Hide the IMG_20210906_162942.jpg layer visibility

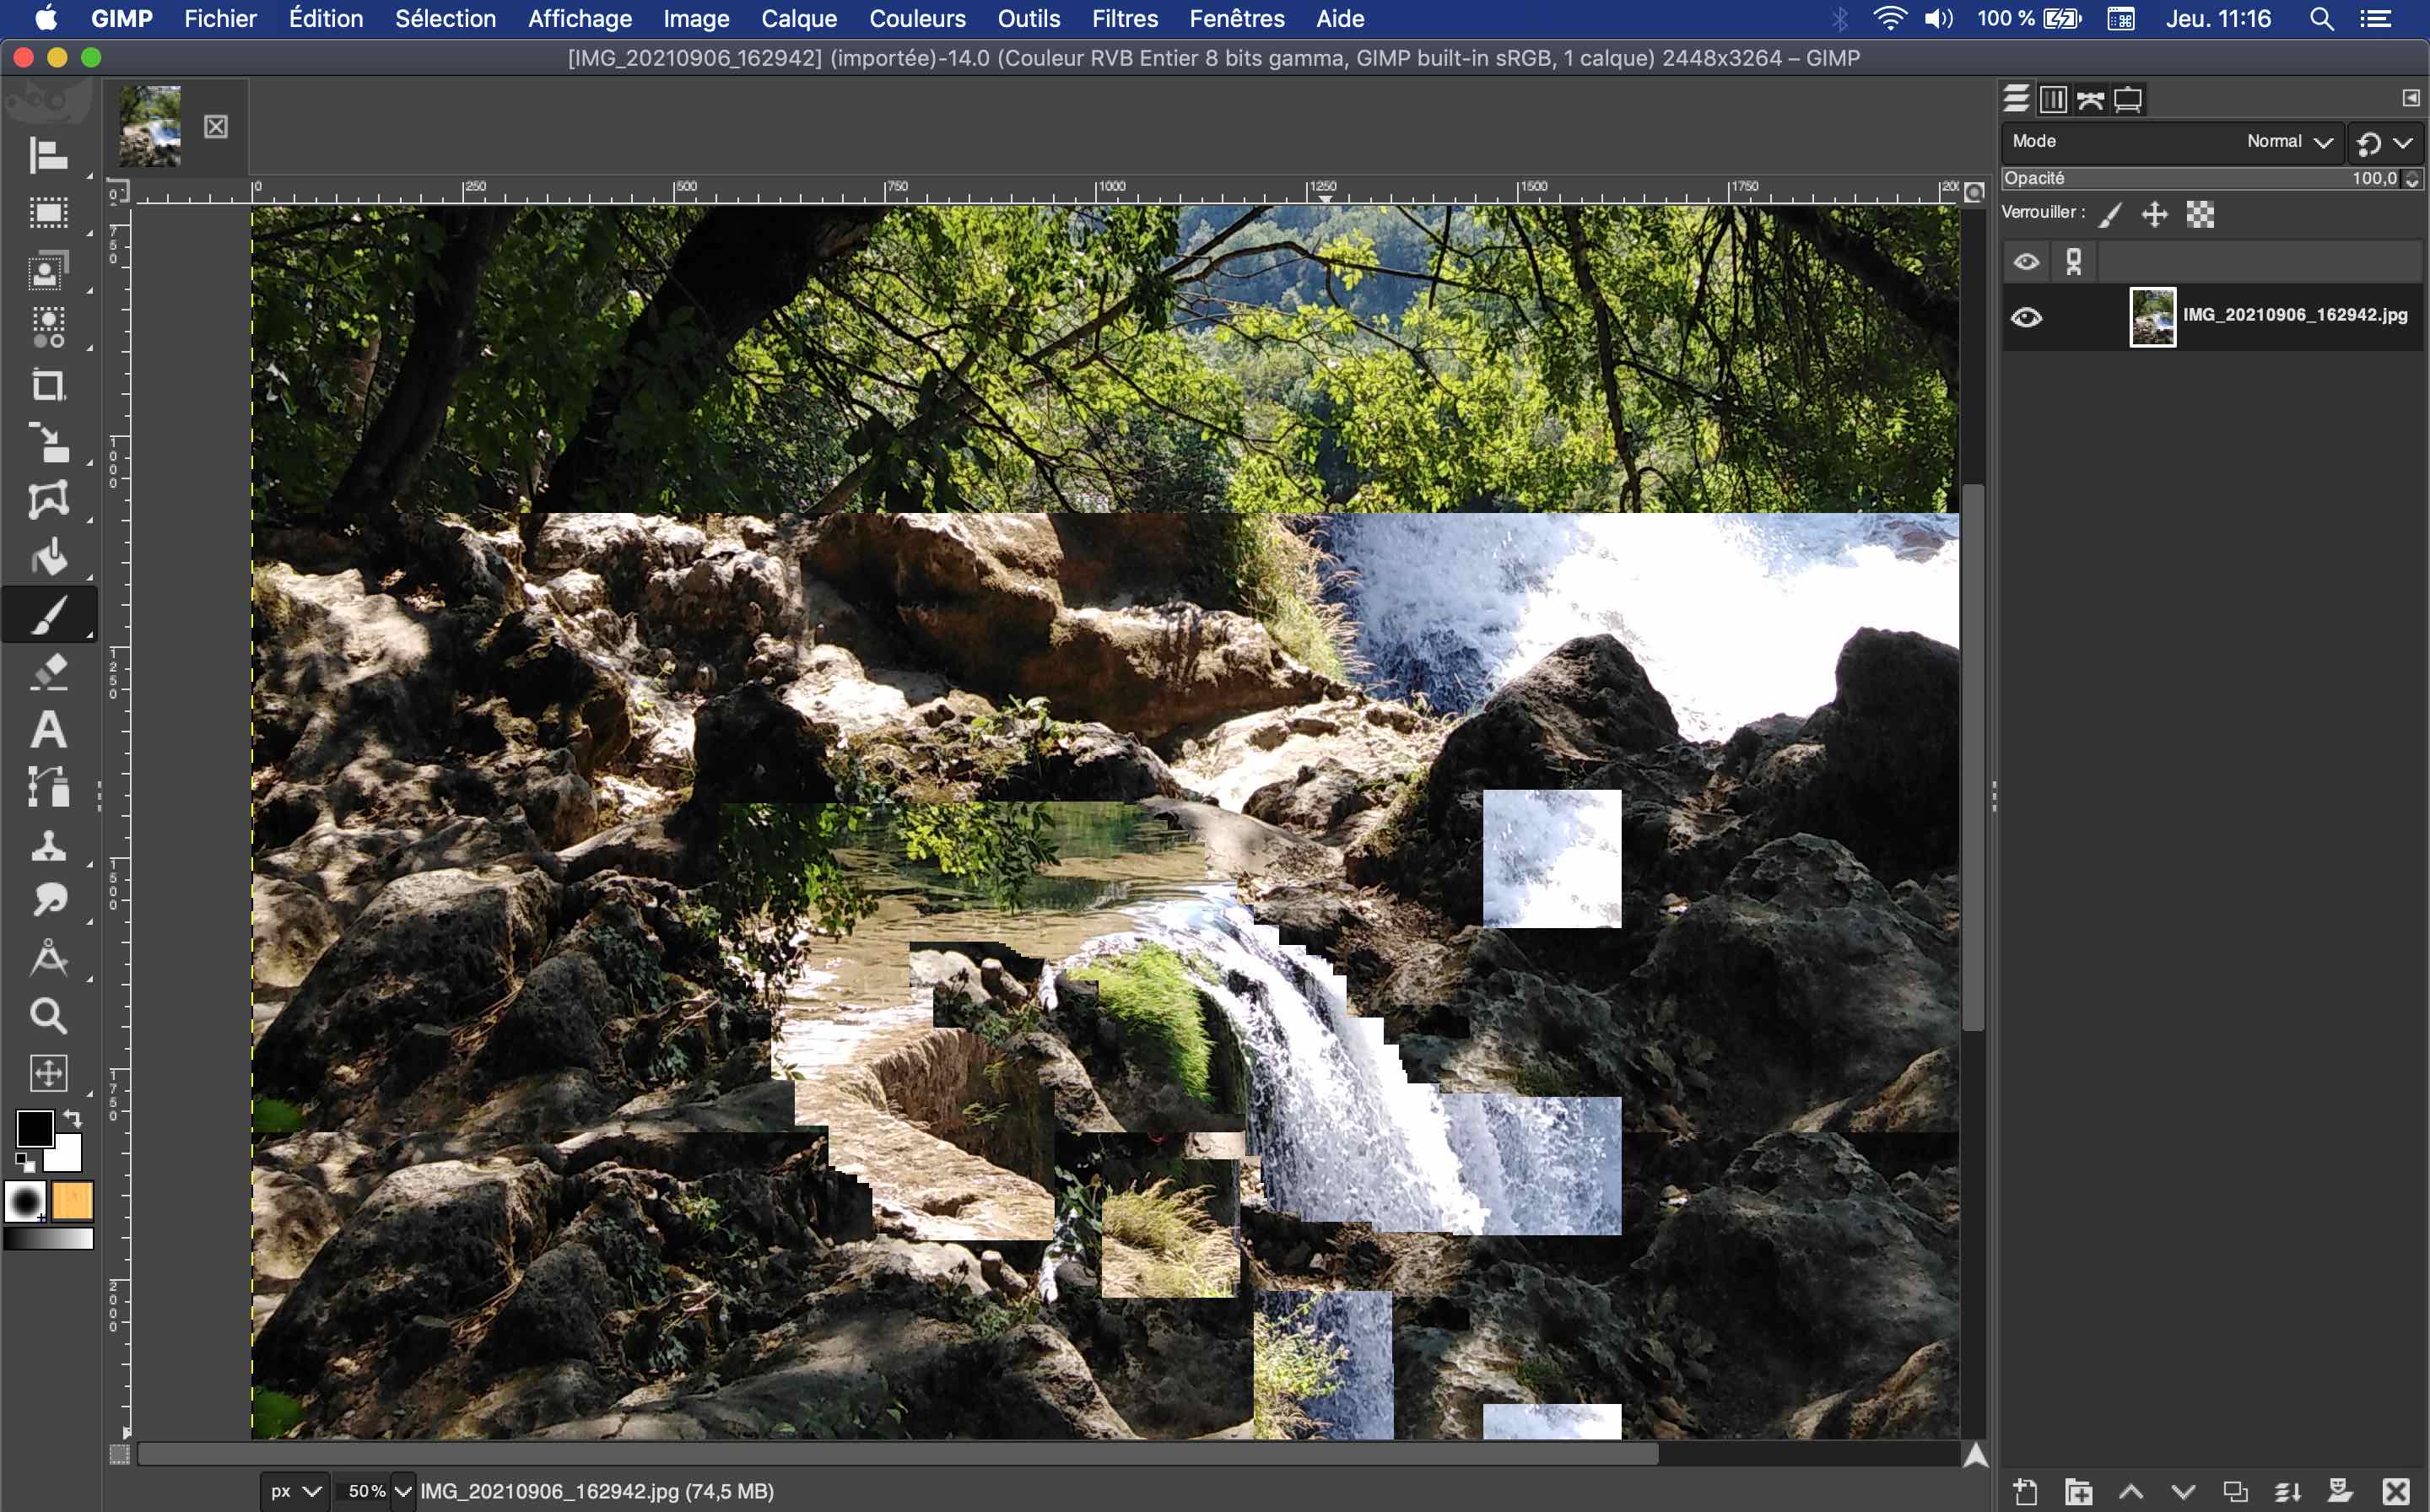[x=2026, y=318]
